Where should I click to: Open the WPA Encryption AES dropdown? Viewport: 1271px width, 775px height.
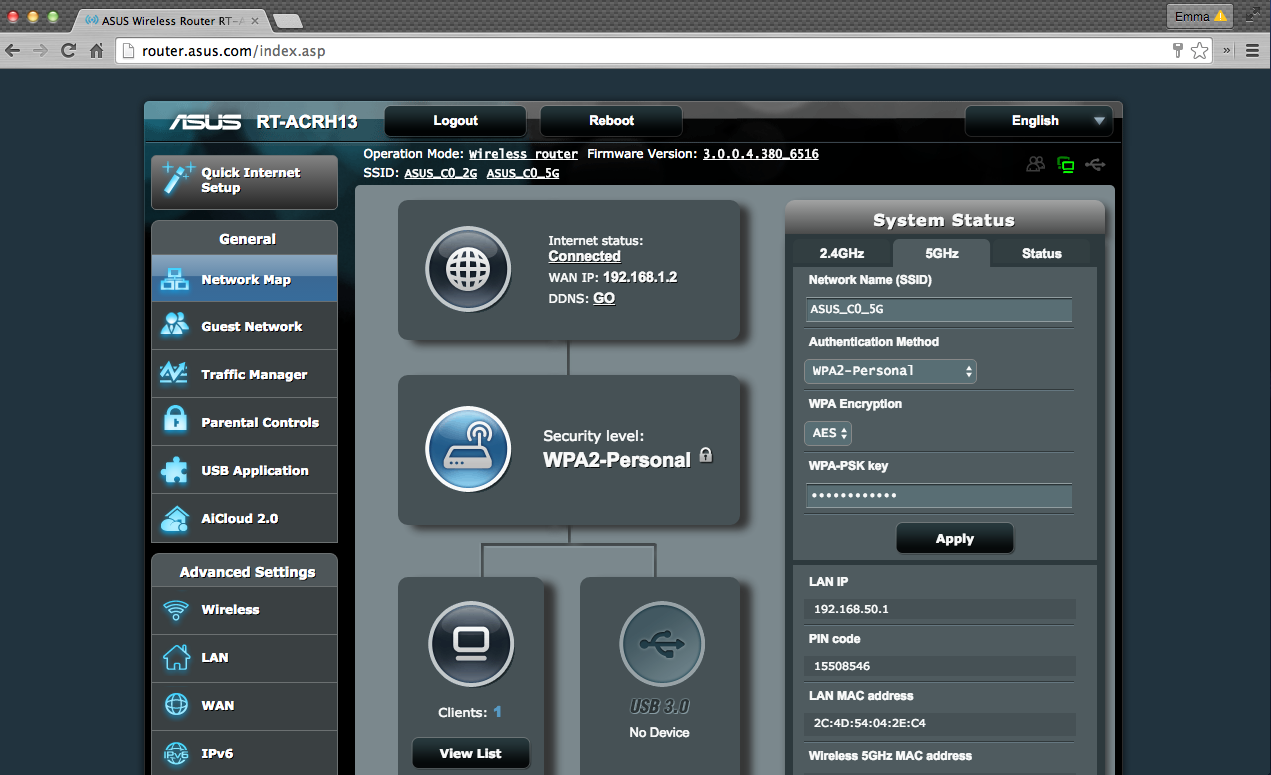(x=828, y=433)
